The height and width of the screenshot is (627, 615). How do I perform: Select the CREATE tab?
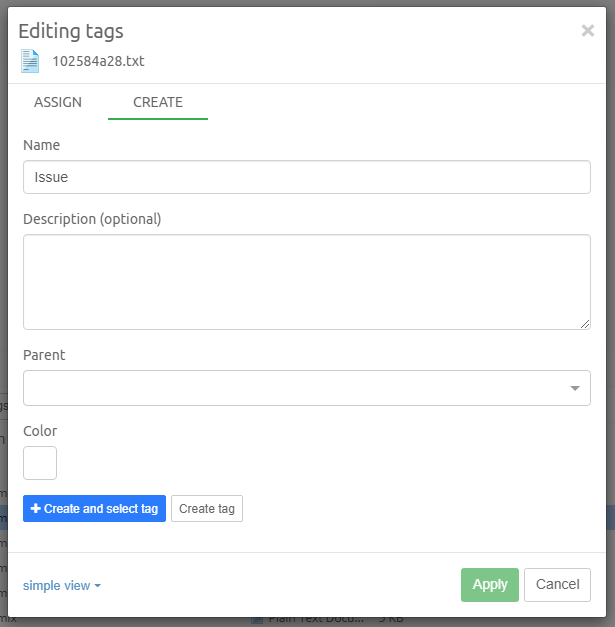tap(158, 102)
